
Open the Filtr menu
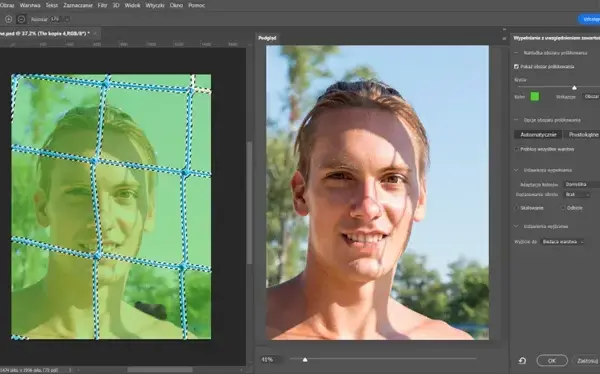(102, 5)
